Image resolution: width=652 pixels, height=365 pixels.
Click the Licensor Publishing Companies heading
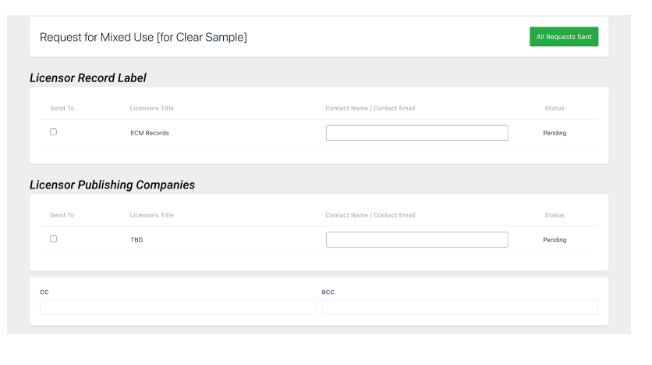[112, 185]
